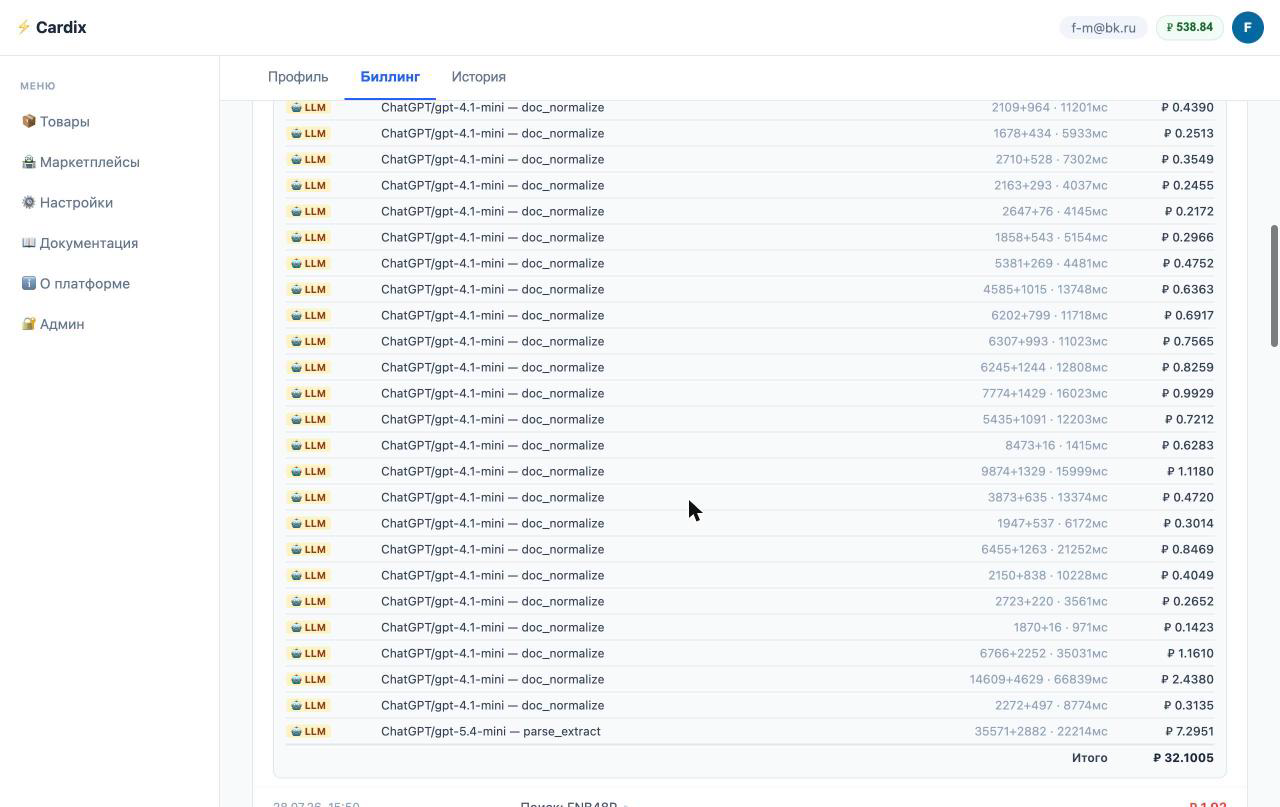Click the user avatar with letter F
Screen dimensions: 1280x807
[1248, 27]
